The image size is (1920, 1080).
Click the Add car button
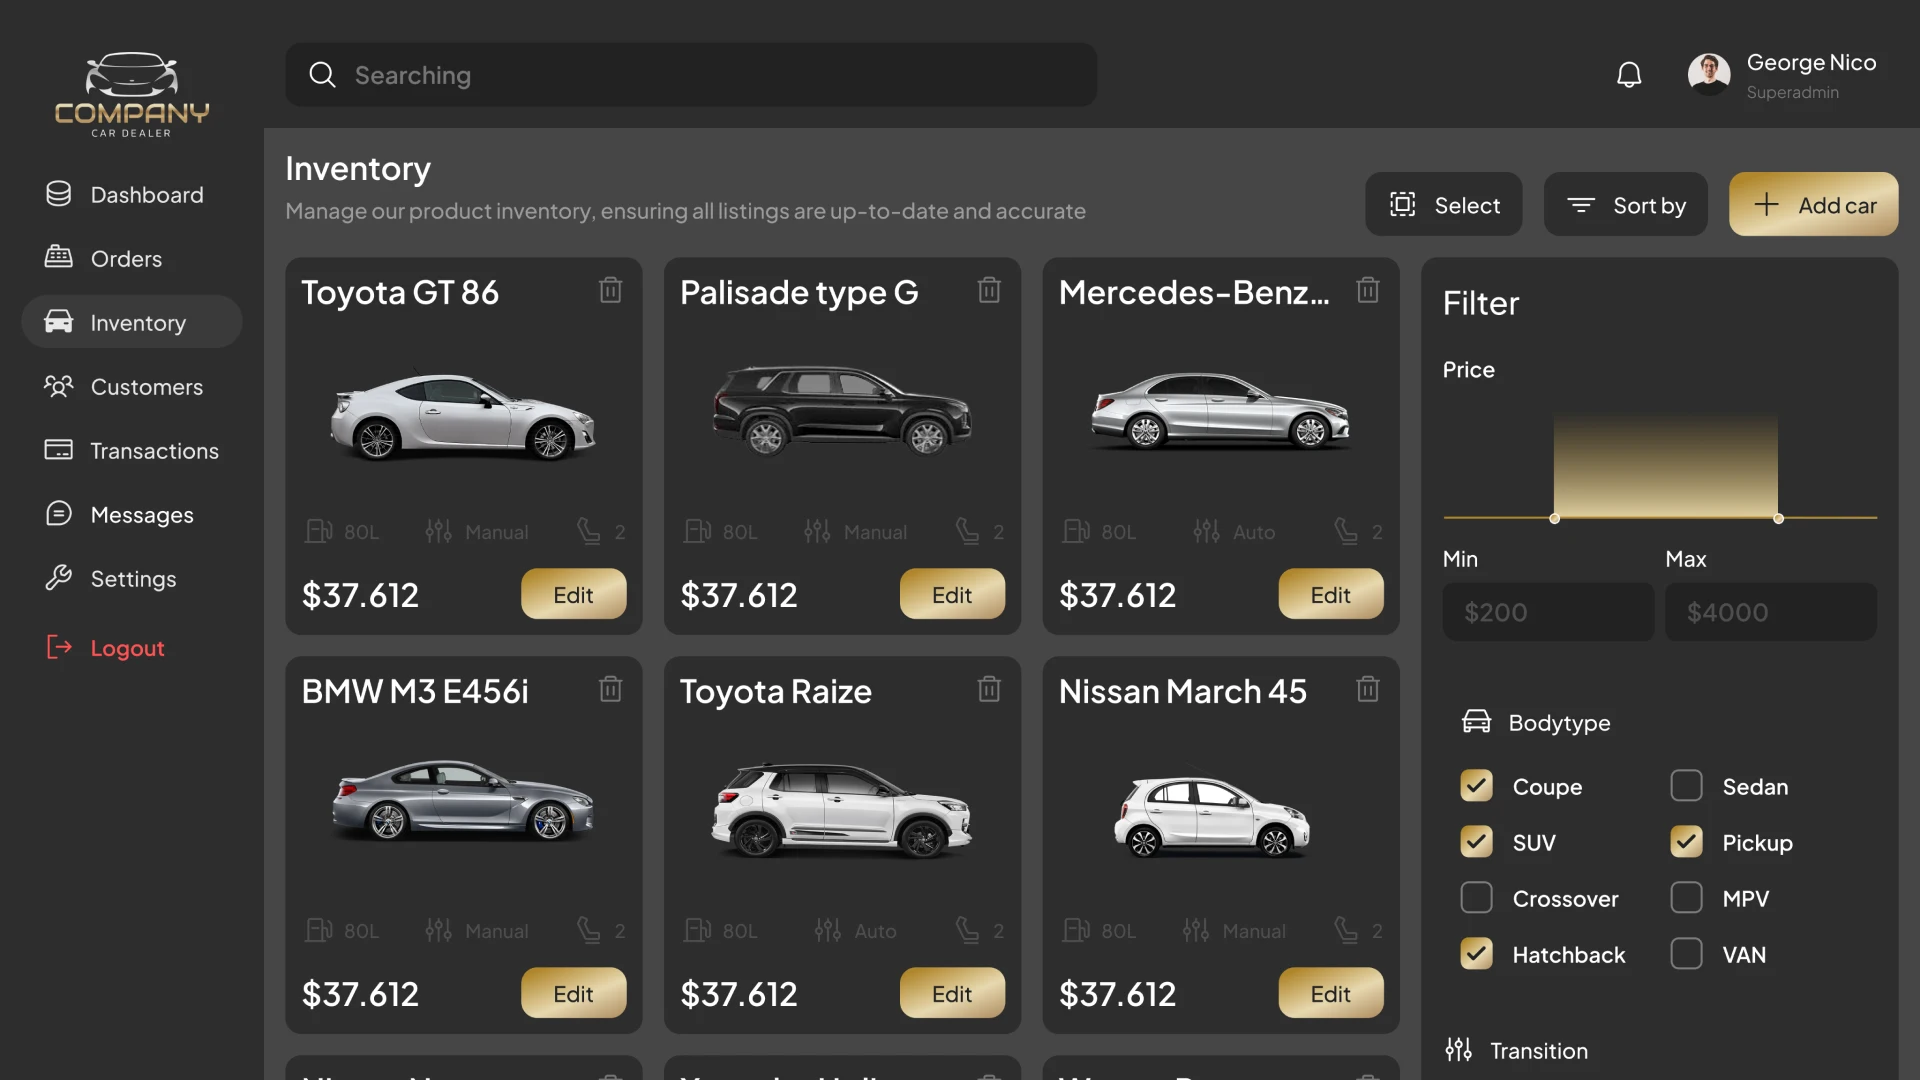pos(1813,204)
